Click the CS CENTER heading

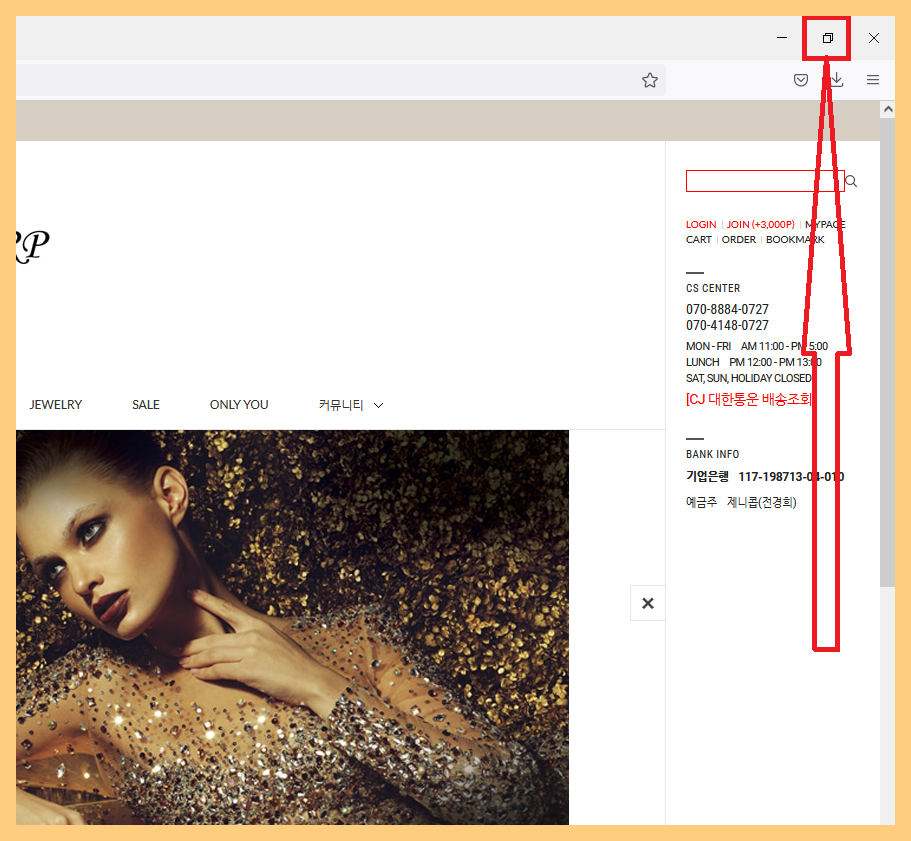coord(713,289)
